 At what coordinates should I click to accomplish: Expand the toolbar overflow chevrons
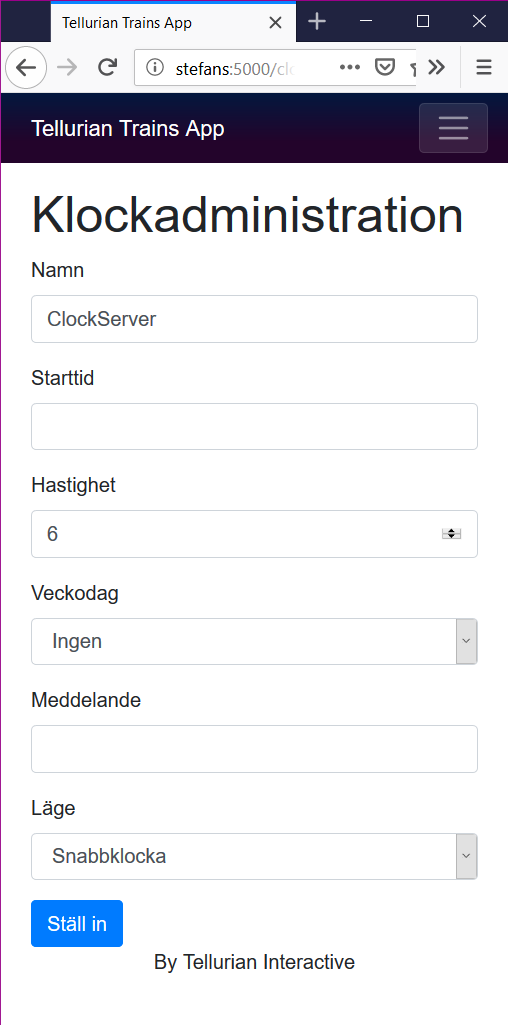(436, 67)
